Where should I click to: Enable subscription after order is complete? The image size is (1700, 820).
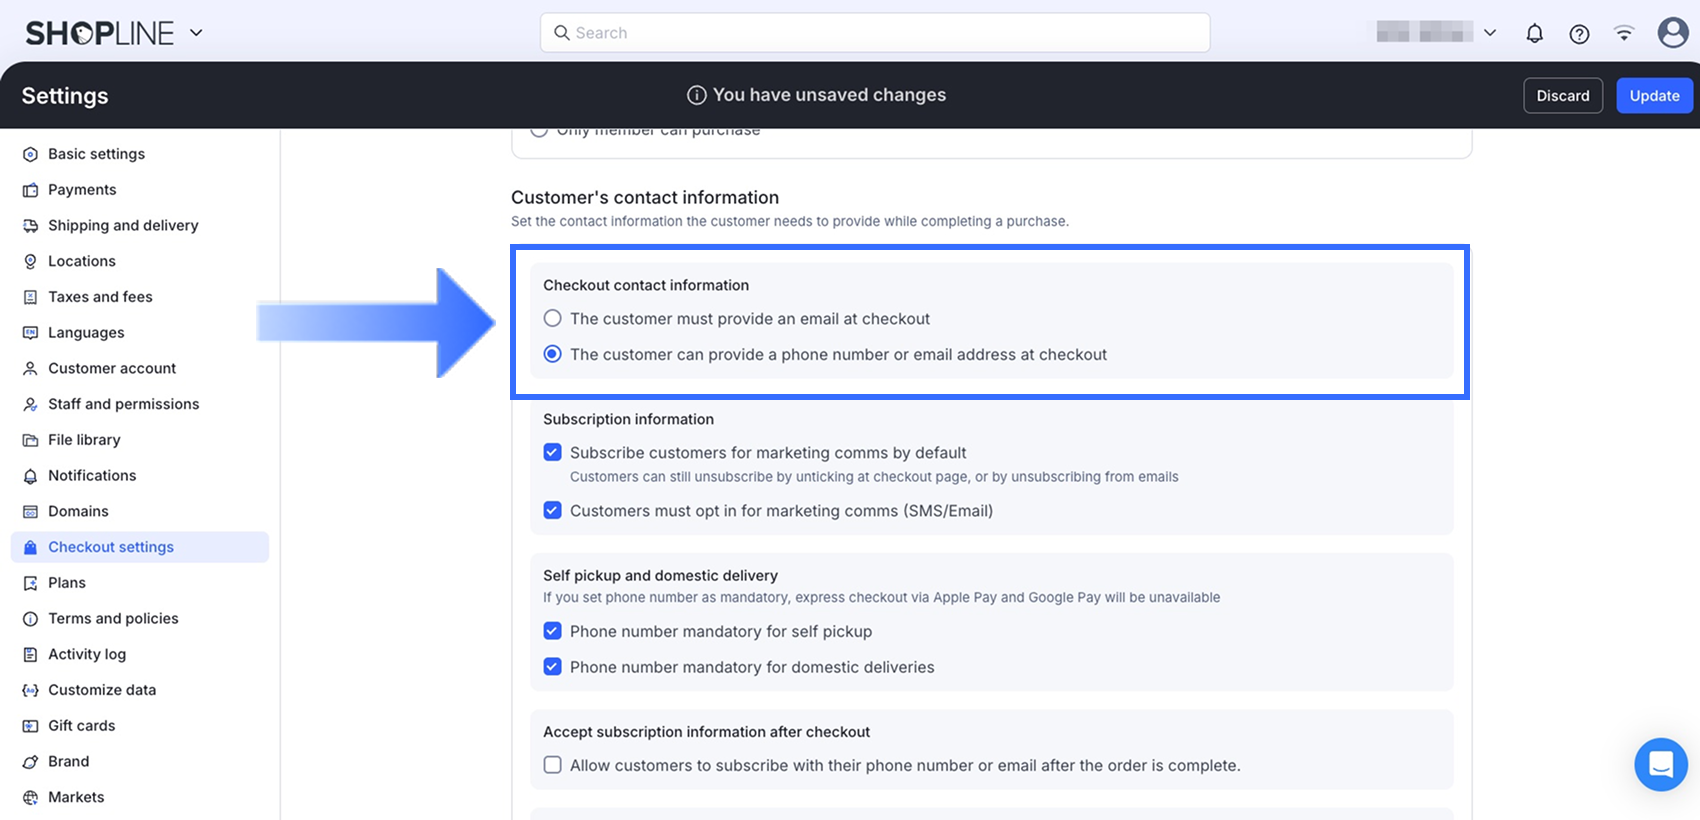[x=552, y=766]
